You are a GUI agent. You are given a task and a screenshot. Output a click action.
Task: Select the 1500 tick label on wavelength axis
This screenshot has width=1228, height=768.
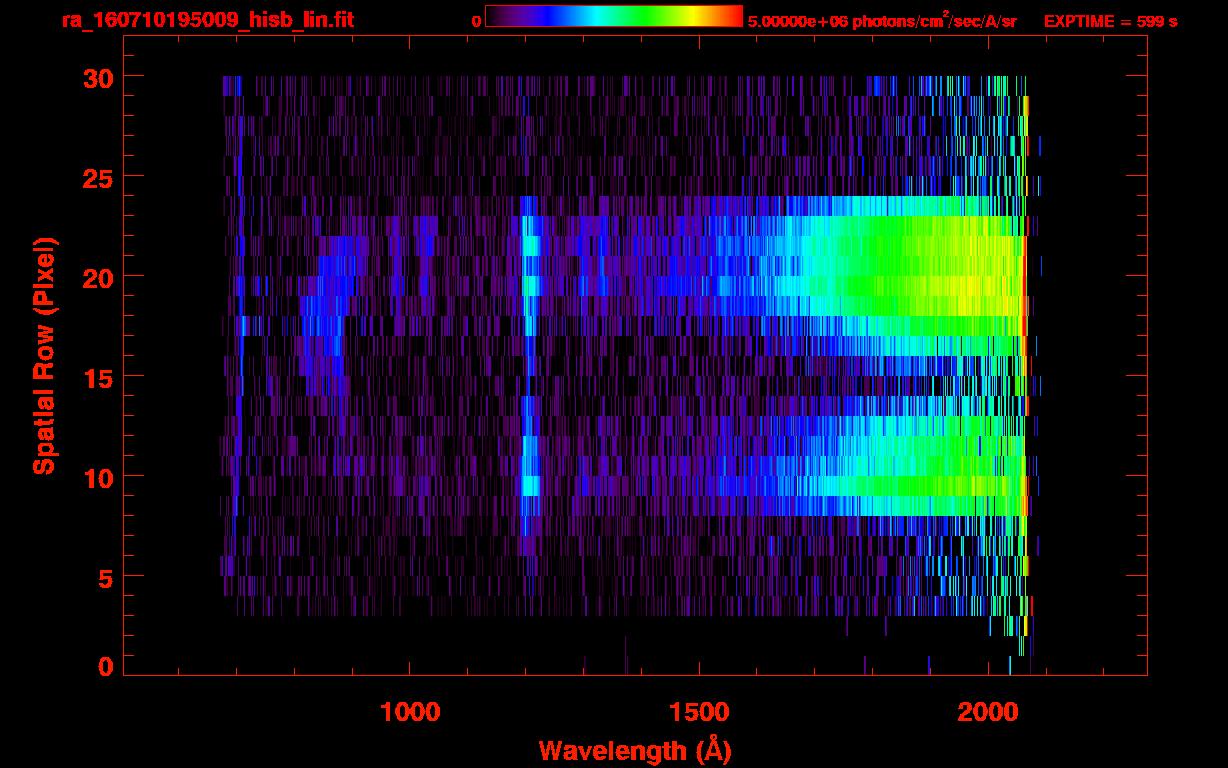pyautogui.click(x=698, y=712)
